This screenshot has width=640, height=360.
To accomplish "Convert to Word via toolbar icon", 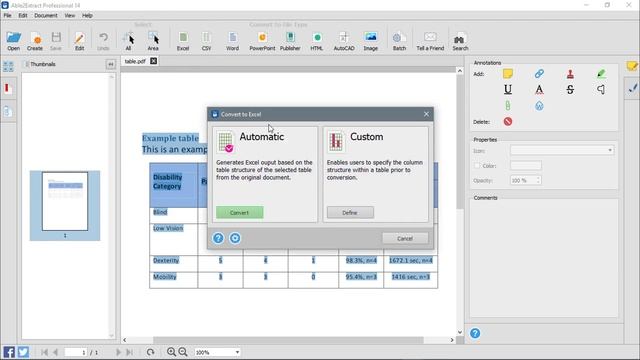I will pos(232,41).
